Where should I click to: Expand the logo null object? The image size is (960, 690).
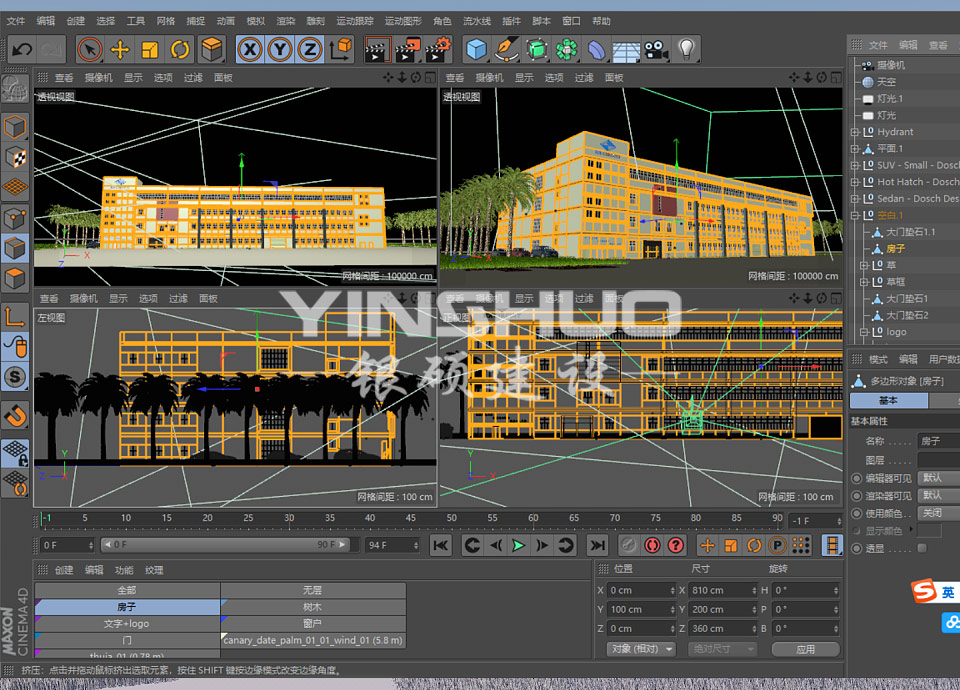pyautogui.click(x=864, y=332)
